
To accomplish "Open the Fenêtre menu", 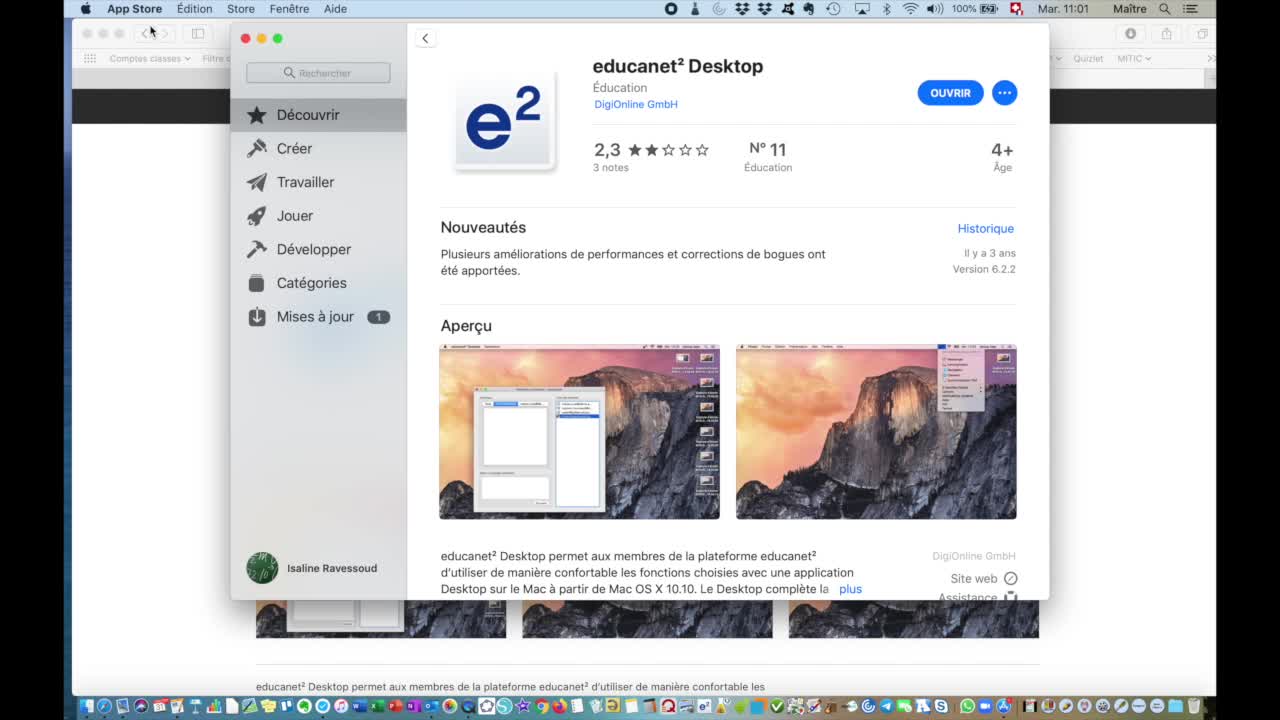I will click(289, 9).
